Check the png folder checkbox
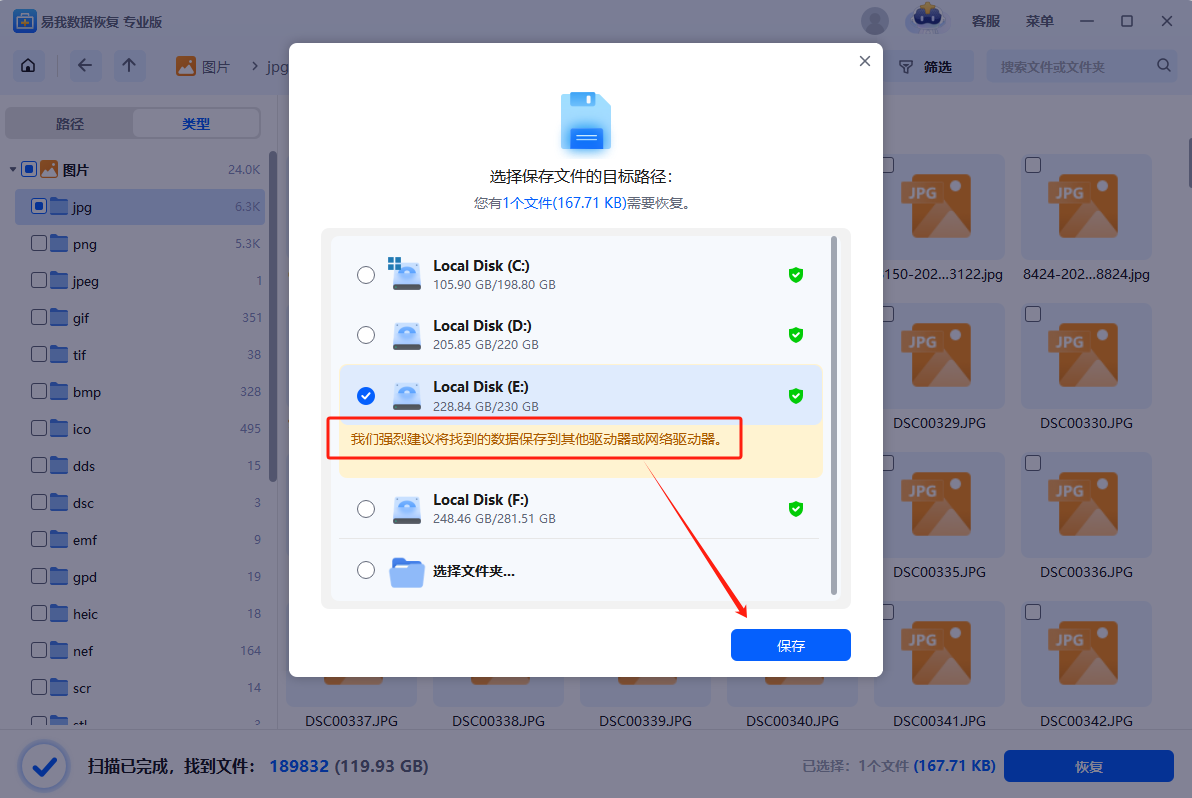This screenshot has height=798, width=1192. (x=39, y=243)
